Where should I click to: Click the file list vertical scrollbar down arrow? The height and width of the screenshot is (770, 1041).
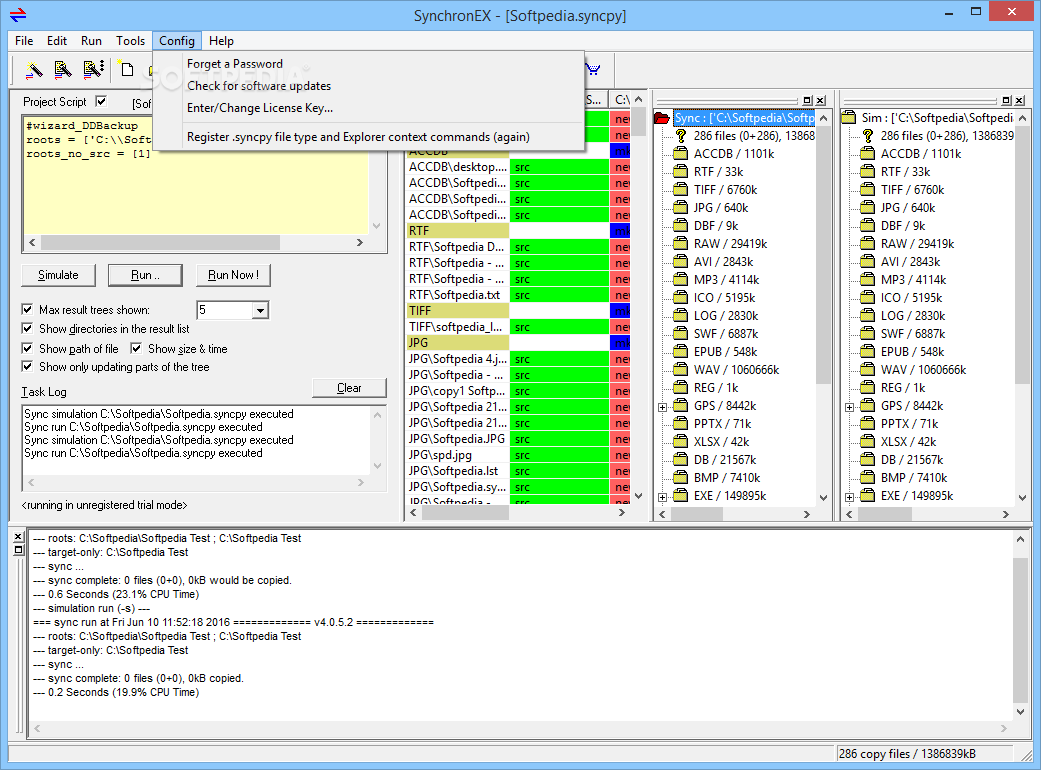click(x=639, y=495)
